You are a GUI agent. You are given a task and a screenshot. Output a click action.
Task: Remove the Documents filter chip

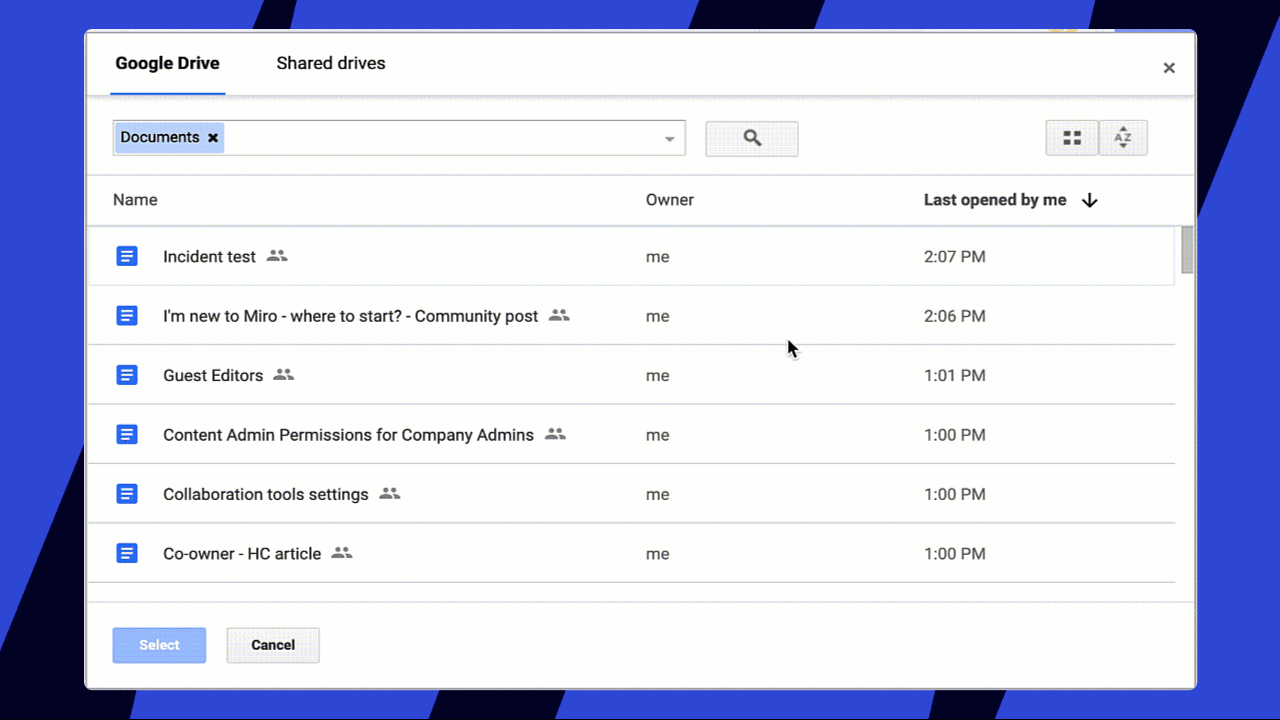pos(212,137)
